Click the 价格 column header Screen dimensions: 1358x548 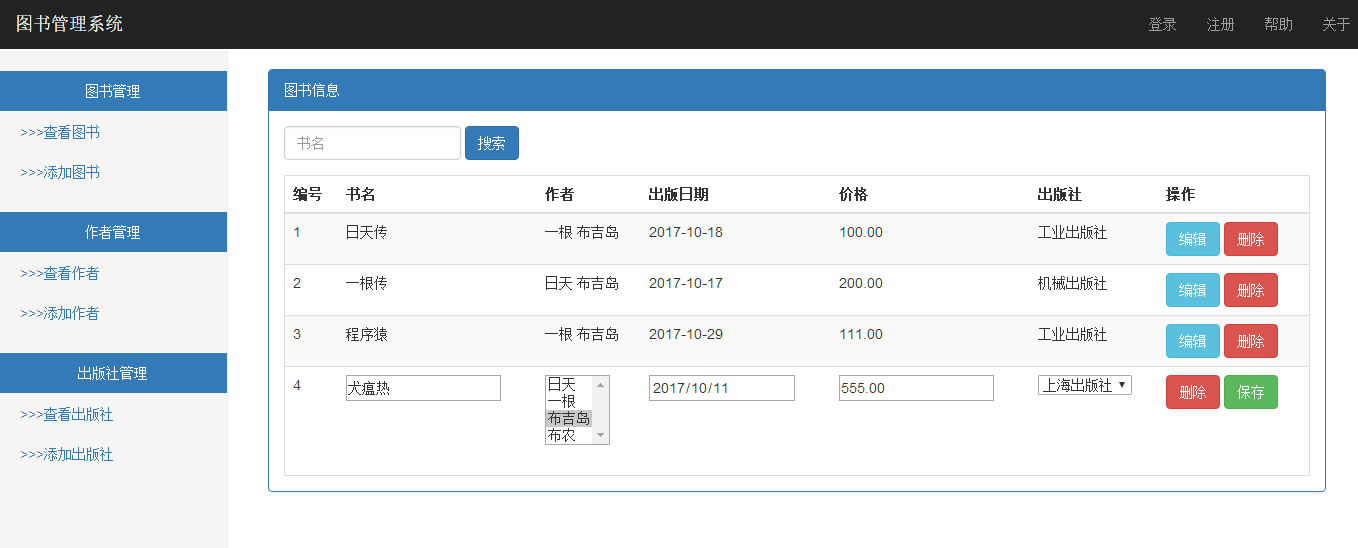(x=854, y=194)
